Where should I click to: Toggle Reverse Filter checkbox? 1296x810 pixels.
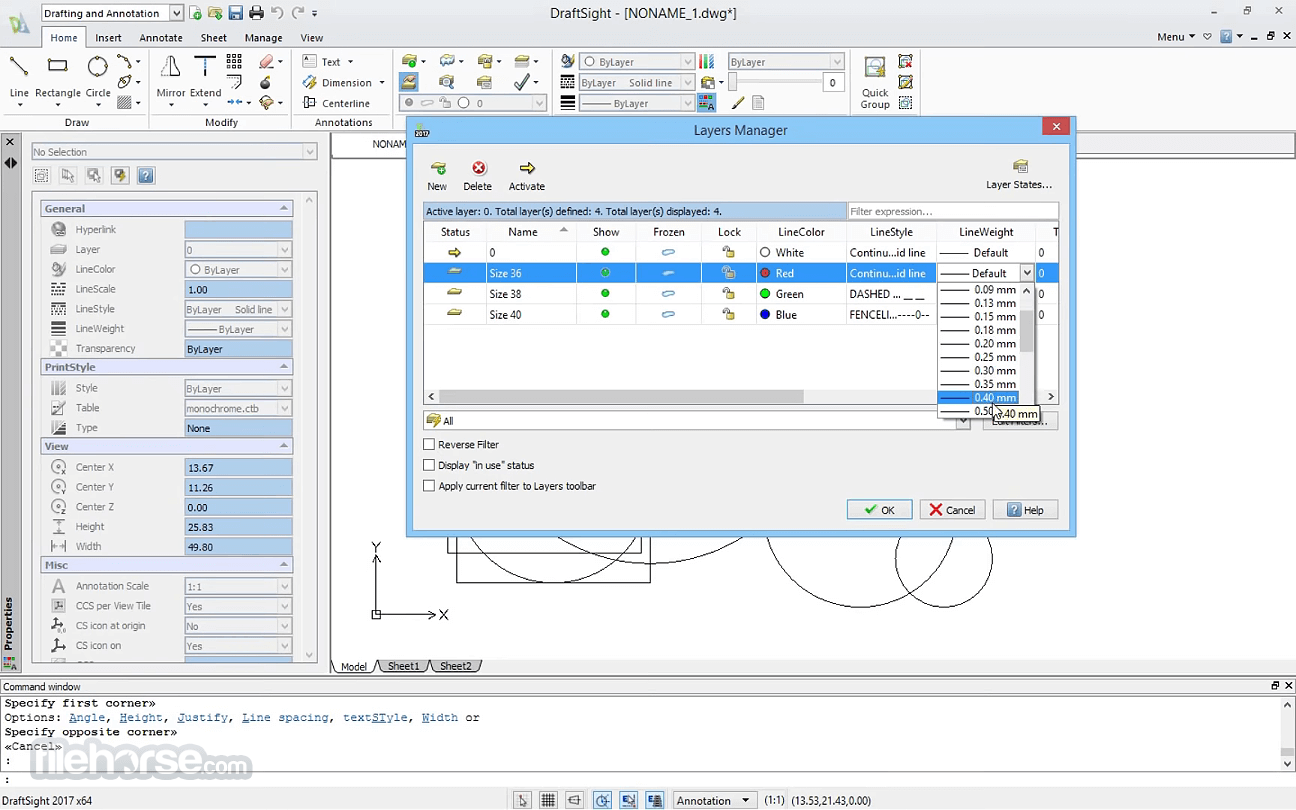[x=429, y=445]
